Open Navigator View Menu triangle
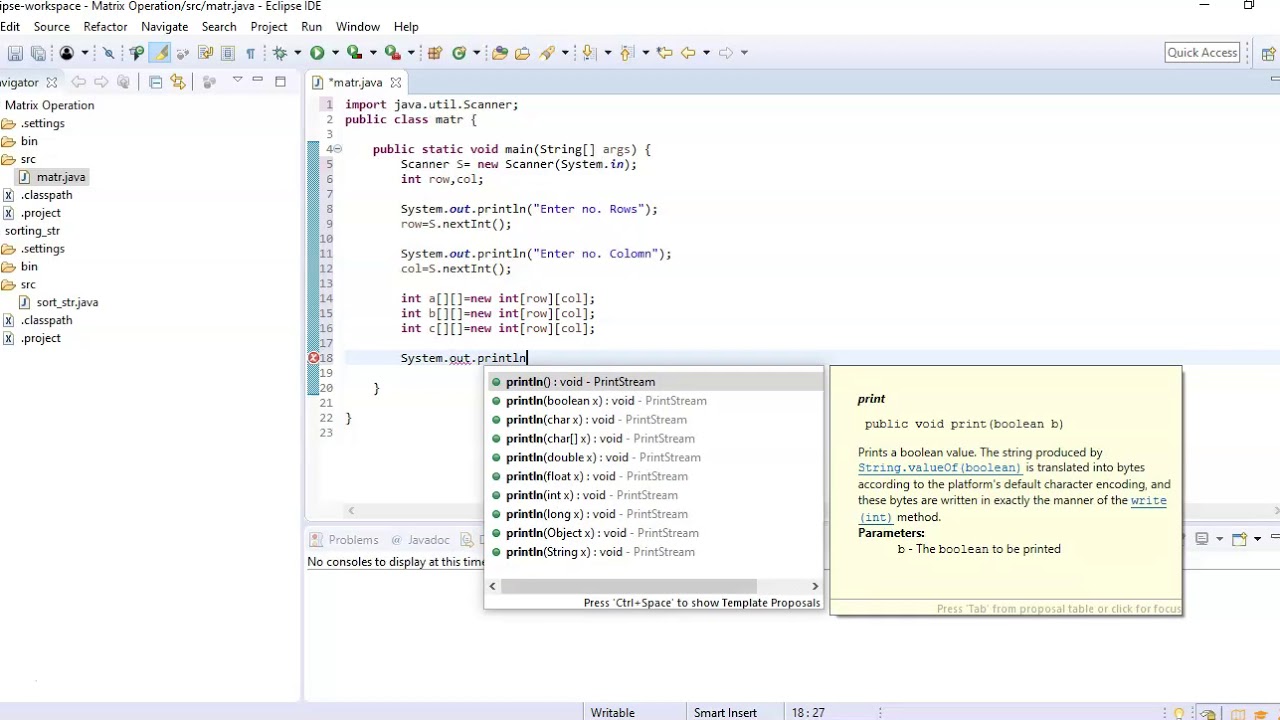Image resolution: width=1280 pixels, height=720 pixels. 237,79
